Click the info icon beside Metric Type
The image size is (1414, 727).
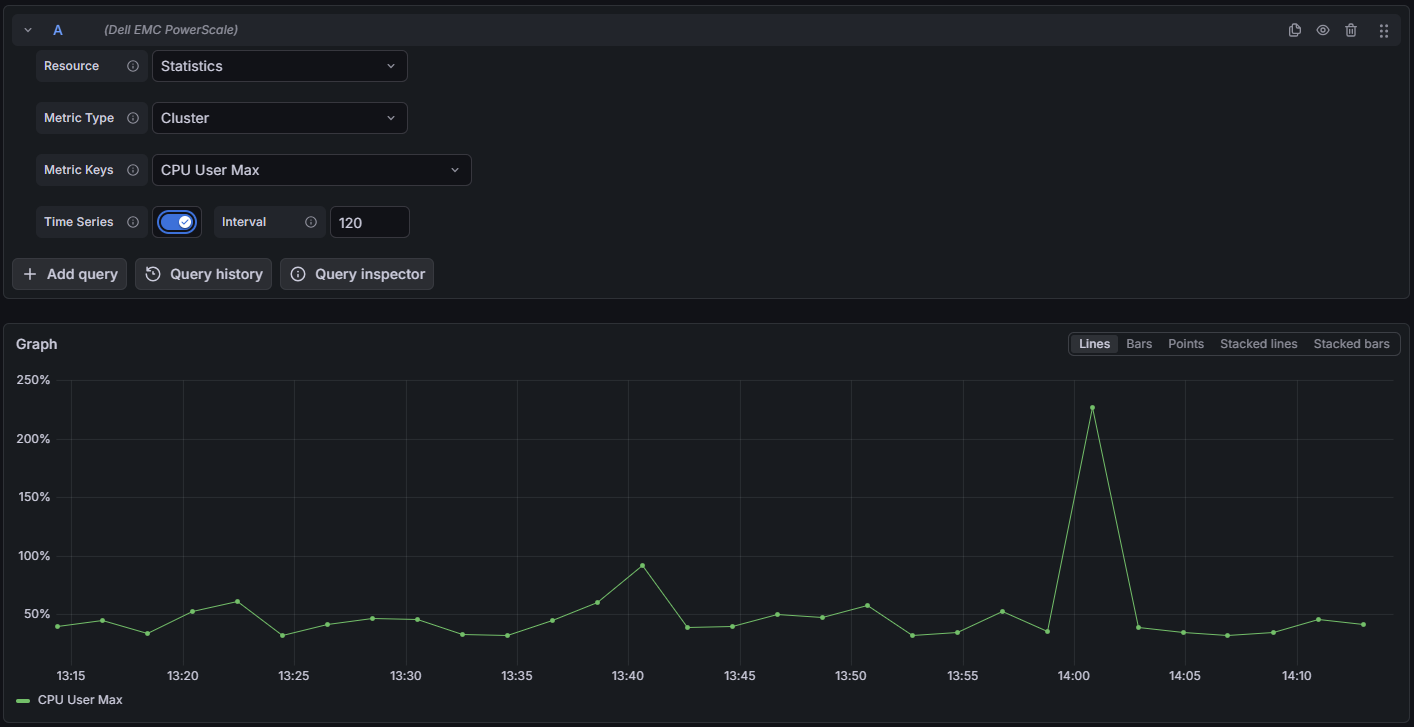(x=133, y=118)
